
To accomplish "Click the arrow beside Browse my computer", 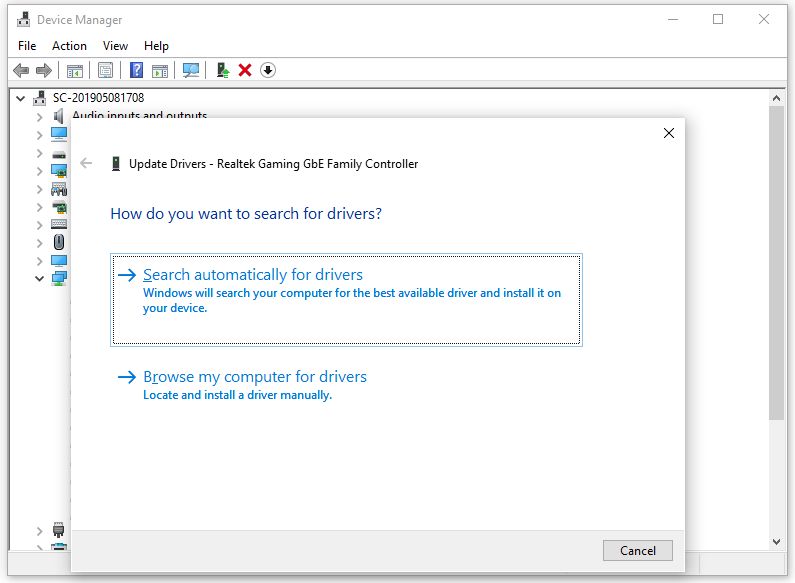I will click(x=127, y=377).
